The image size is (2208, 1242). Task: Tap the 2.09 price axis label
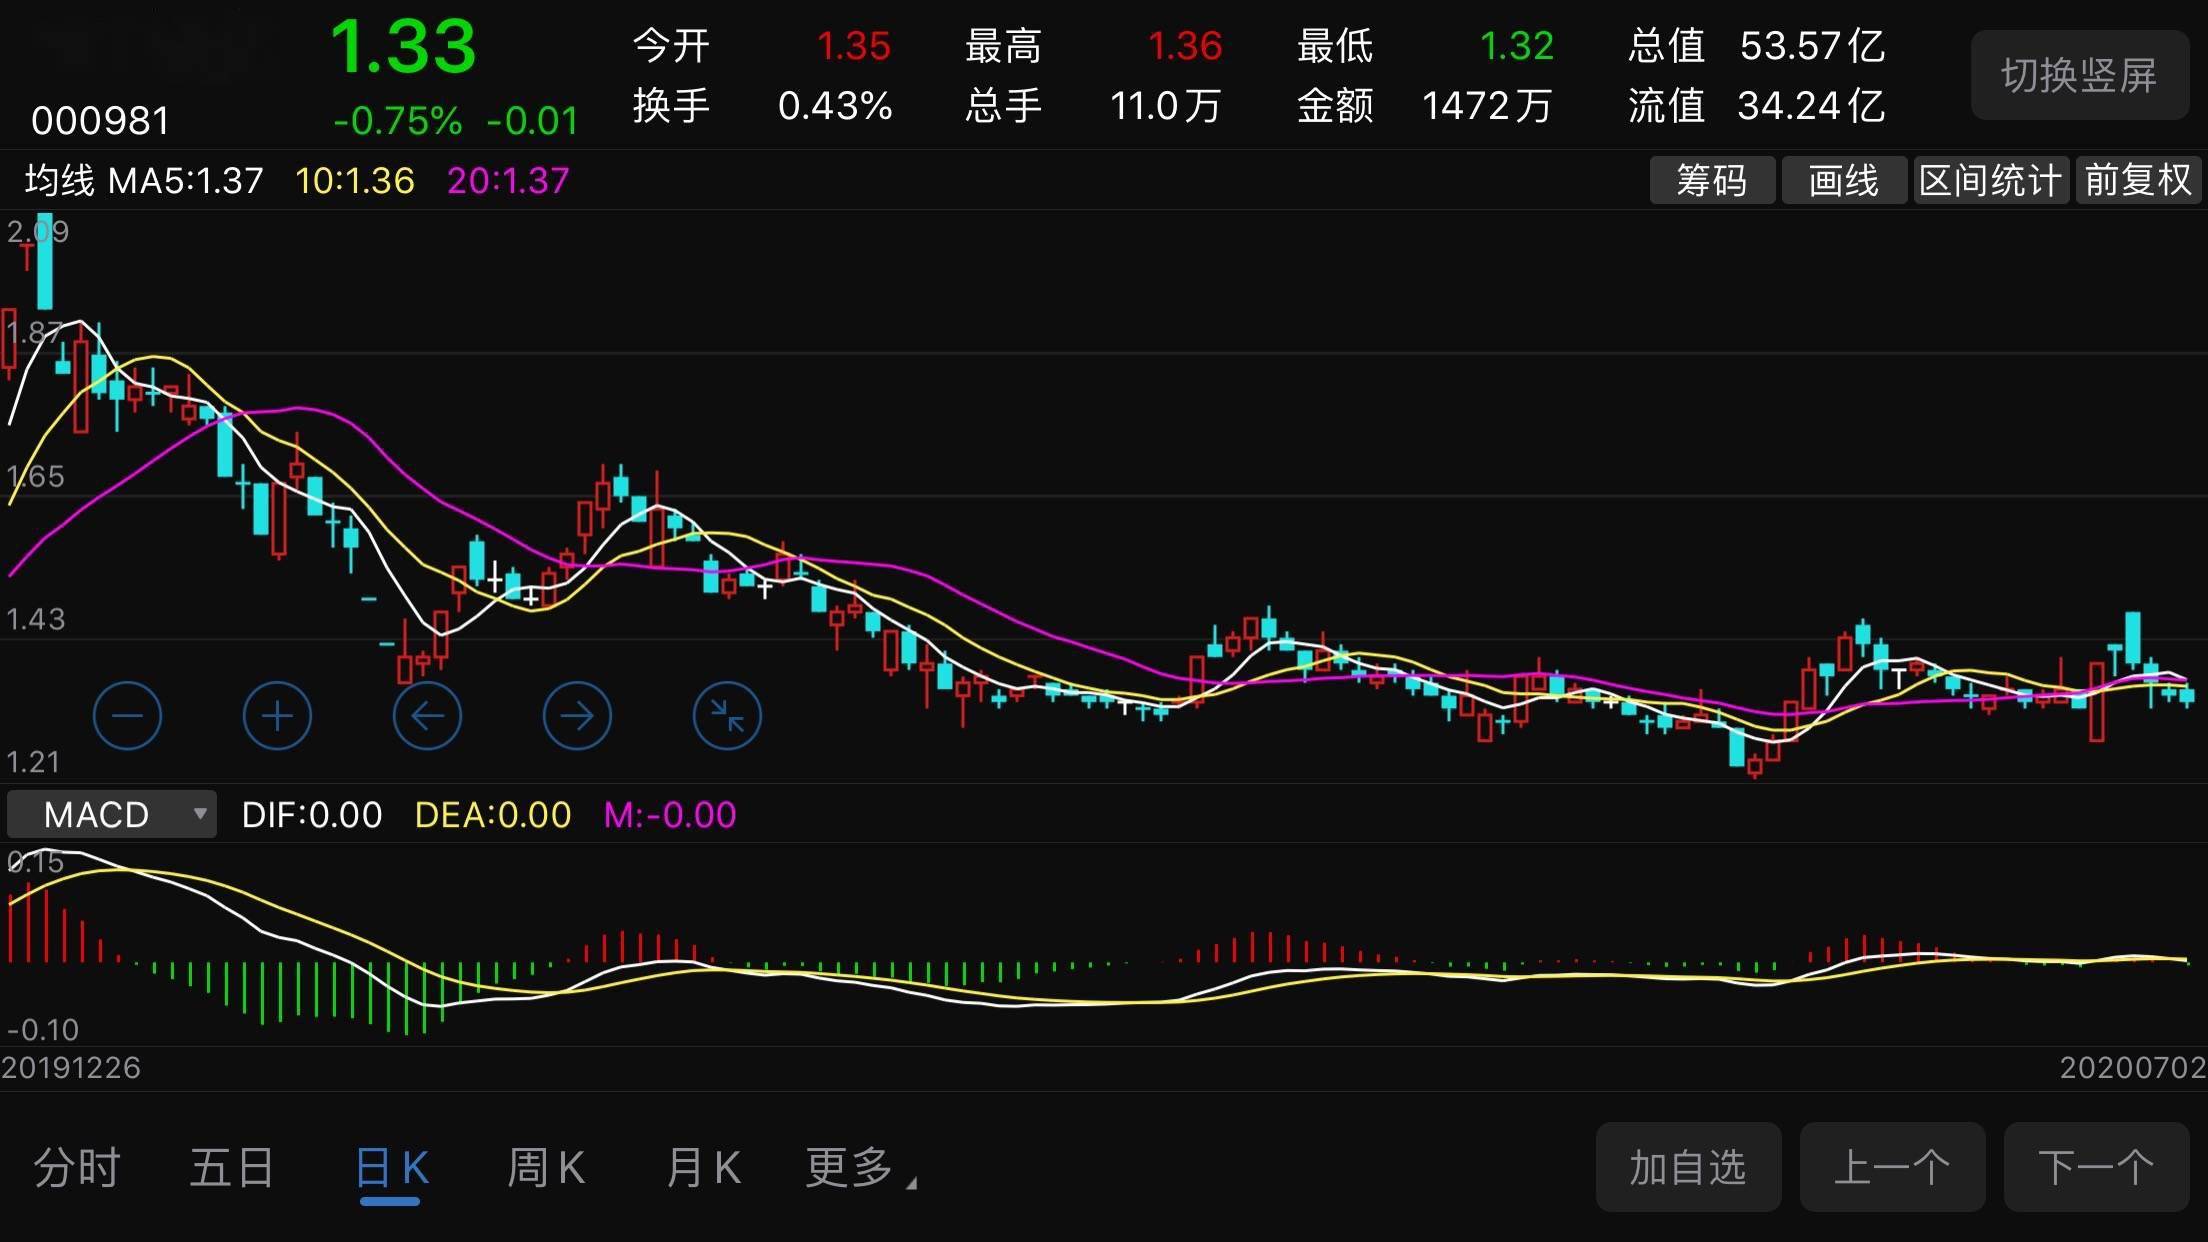point(38,232)
